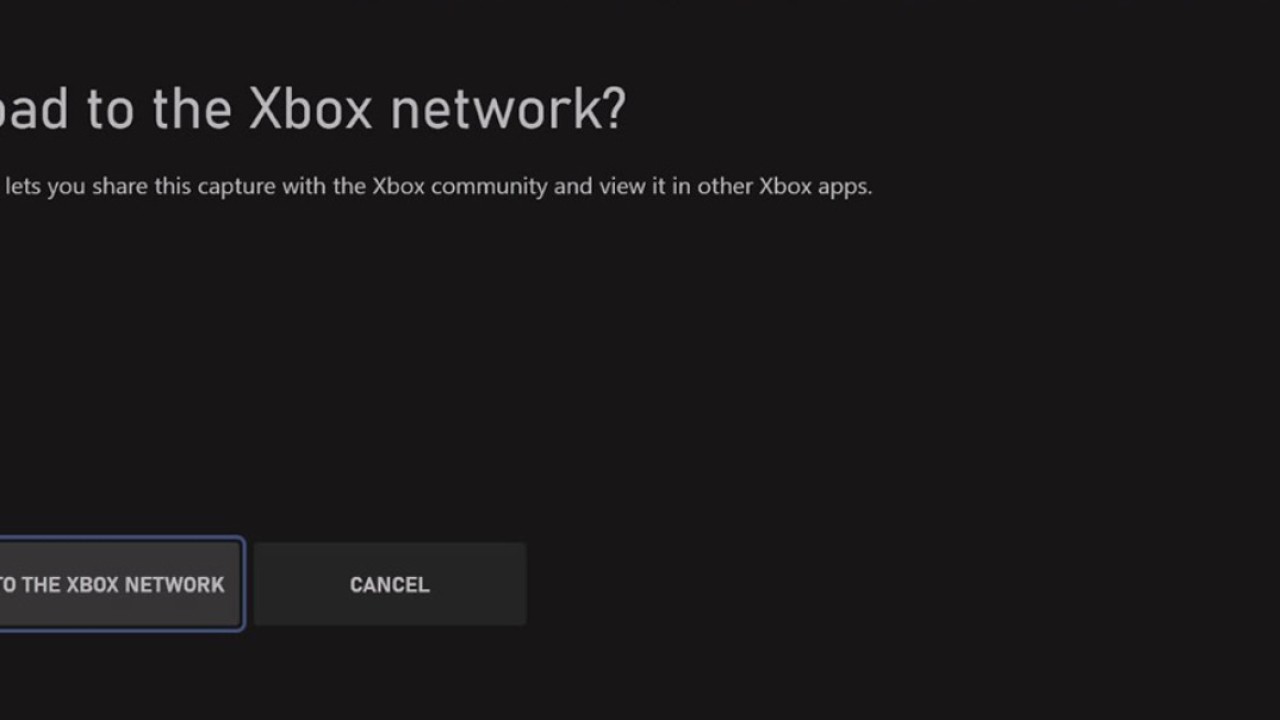The width and height of the screenshot is (1280, 720).
Task: Confirm upload to the Xbox network
Action: point(118,585)
